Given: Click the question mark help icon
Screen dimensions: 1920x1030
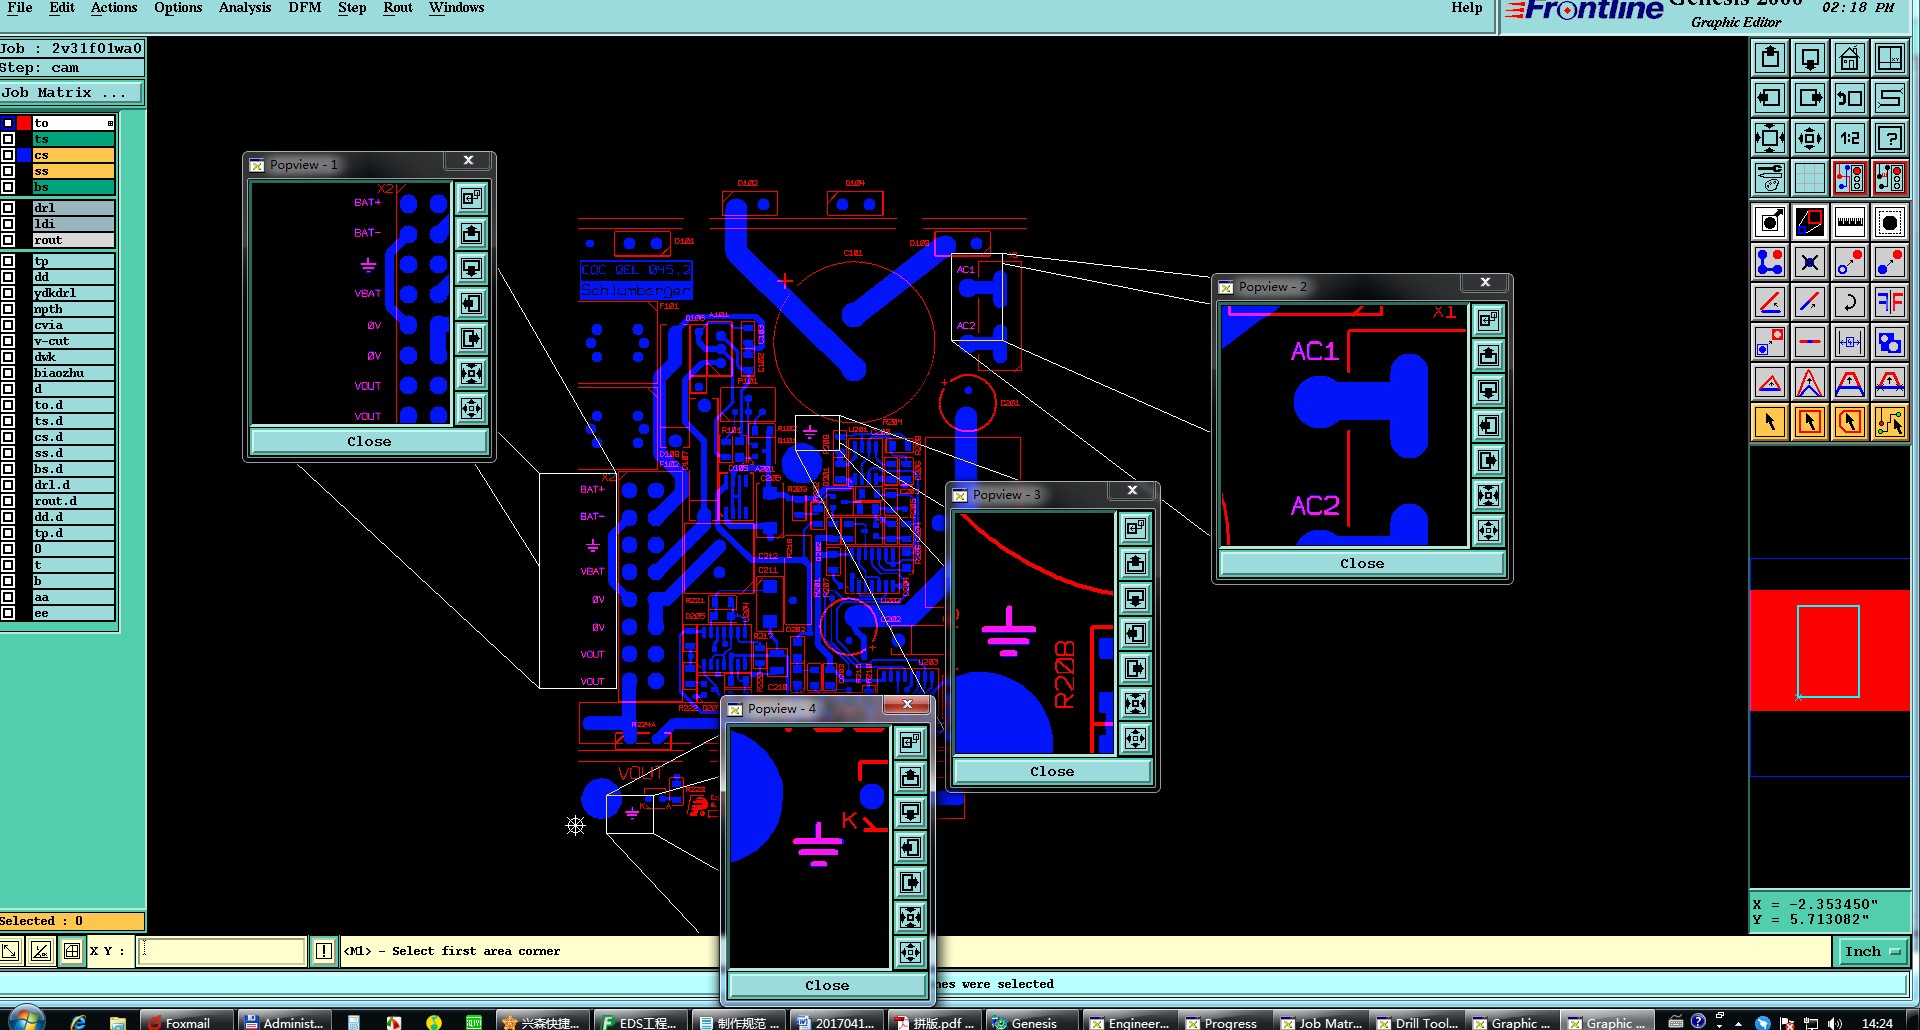Looking at the screenshot, I should tap(1890, 138).
